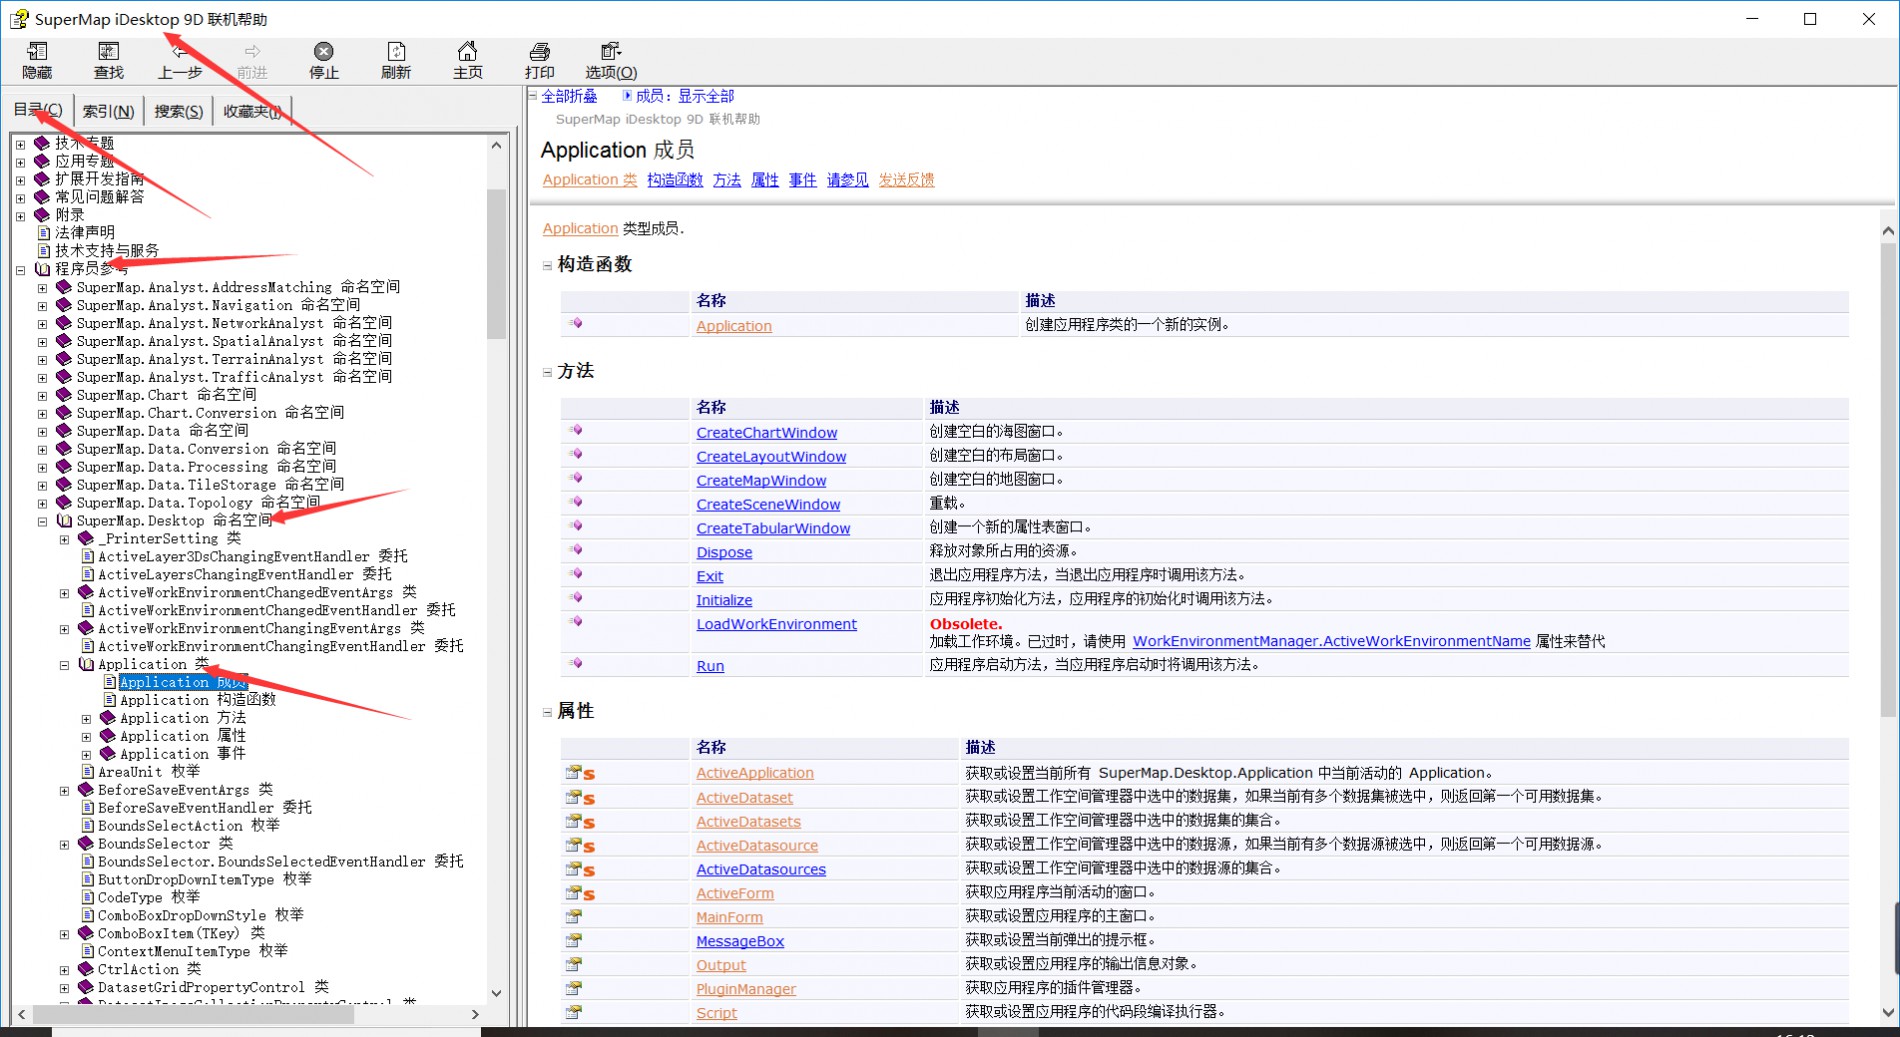The height and width of the screenshot is (1037, 1900).
Task: Click the AreaUnit 枚举 page icon
Action: pos(87,772)
